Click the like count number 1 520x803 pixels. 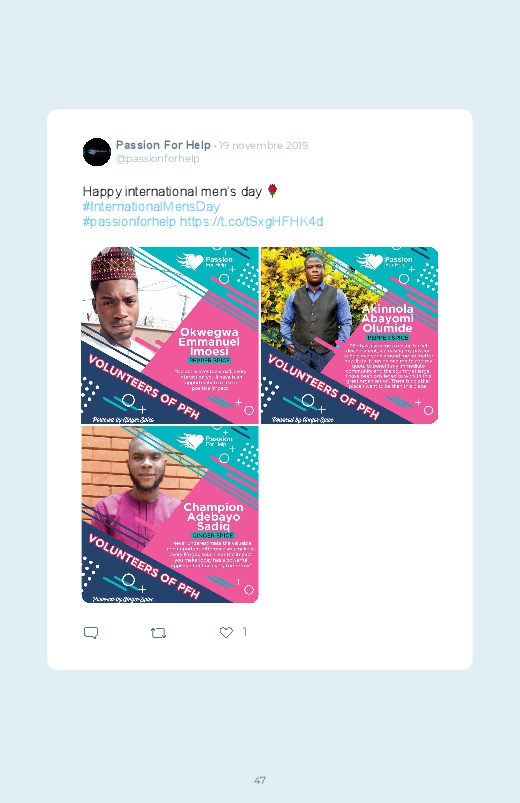click(x=245, y=632)
